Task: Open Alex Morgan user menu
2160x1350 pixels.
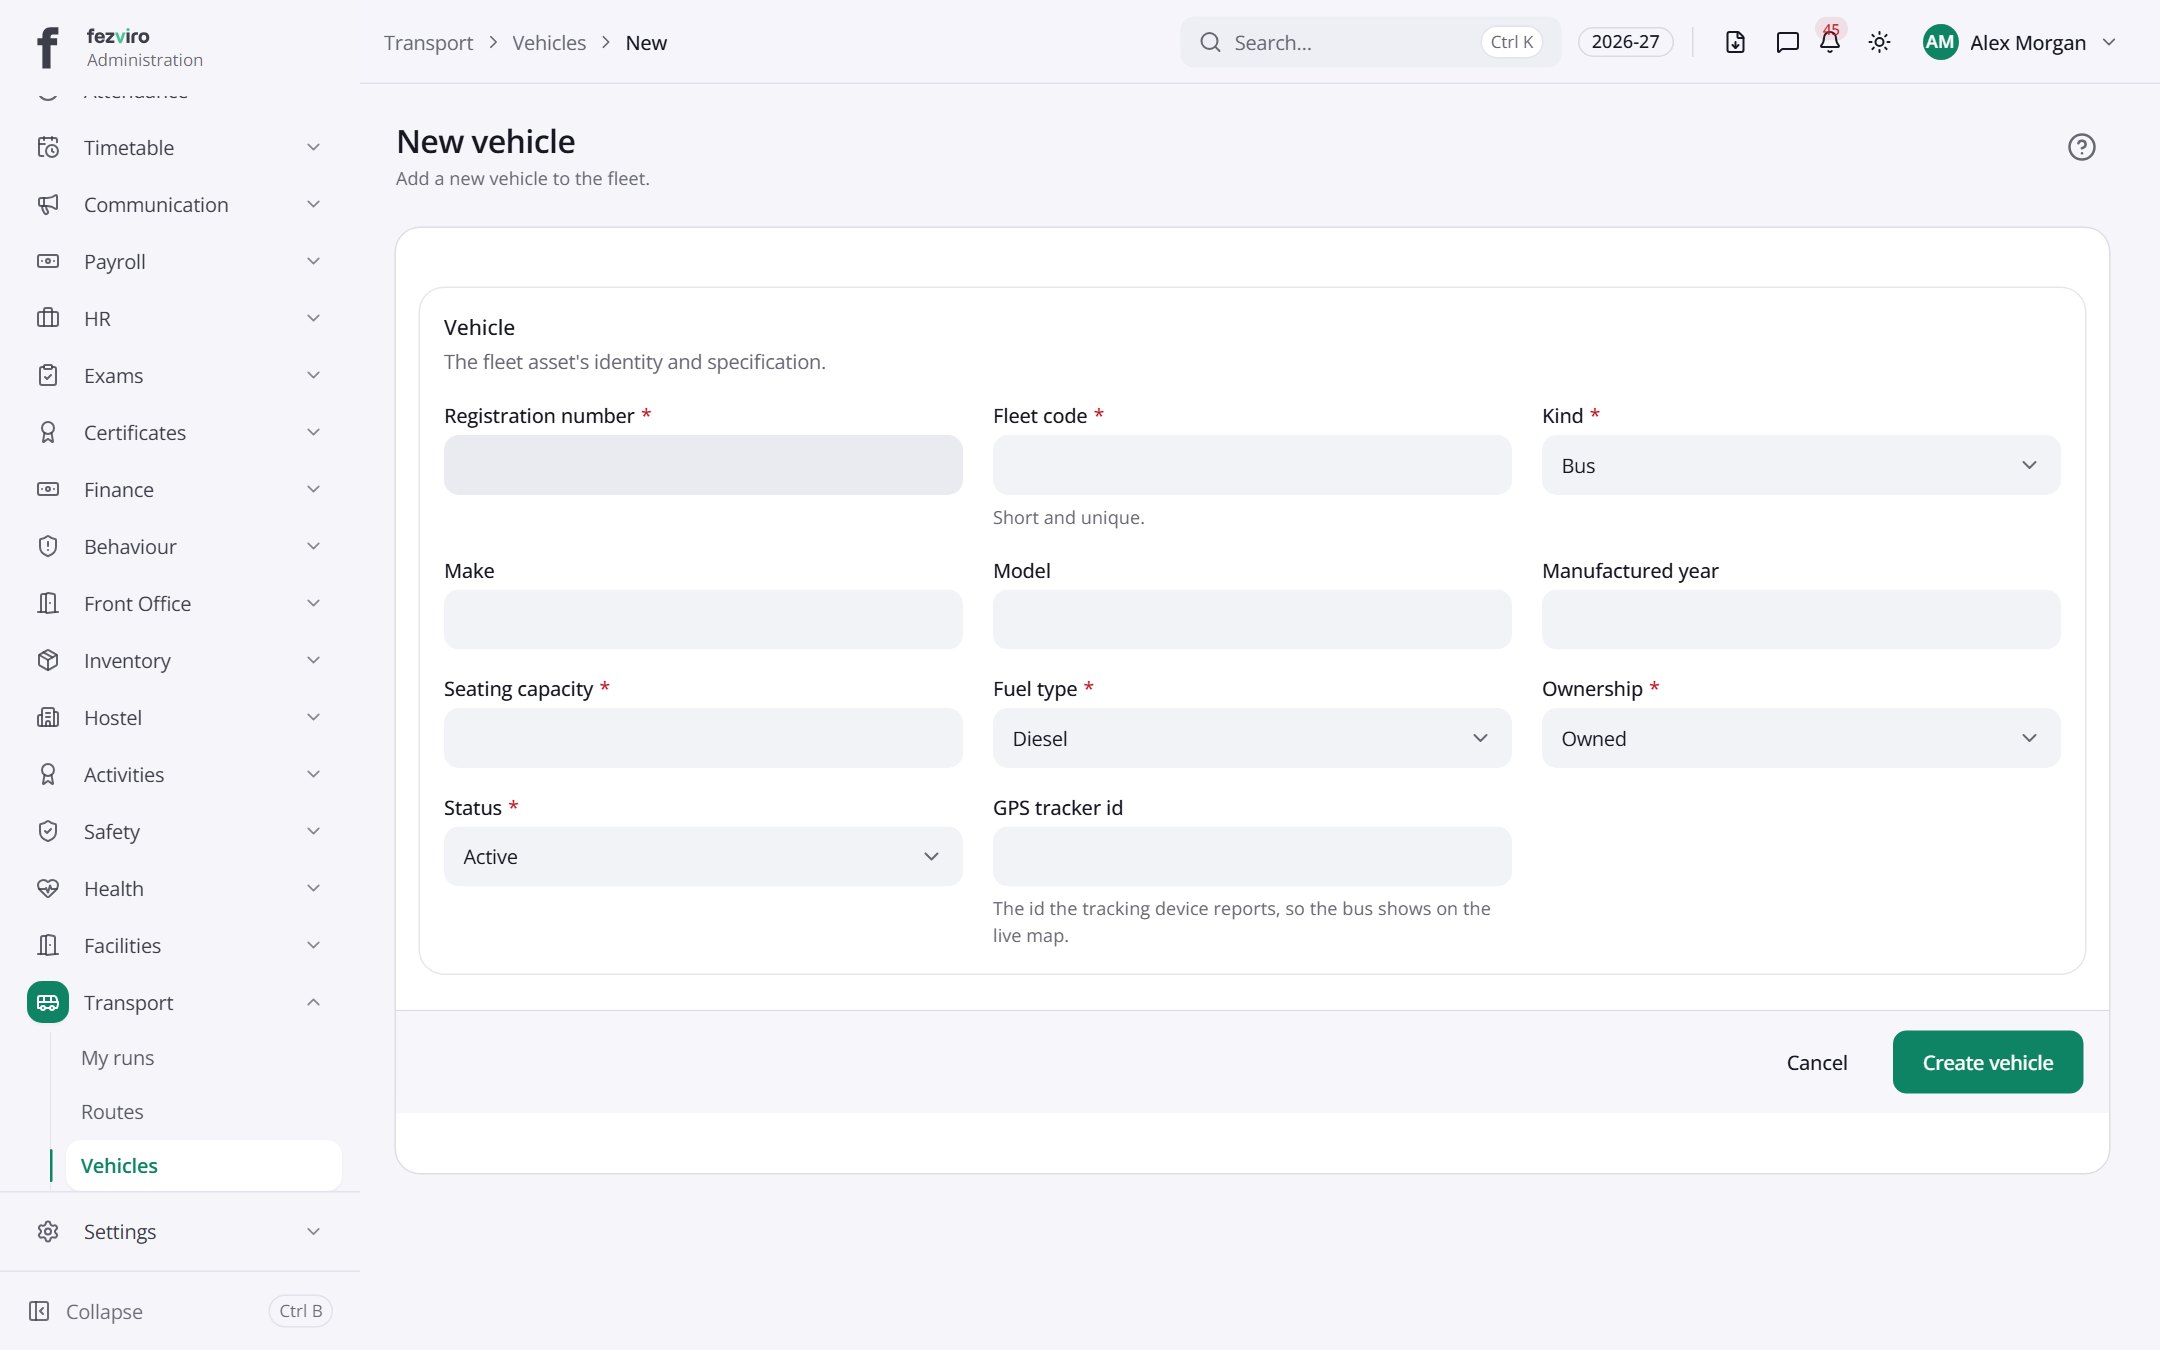Action: click(2019, 42)
